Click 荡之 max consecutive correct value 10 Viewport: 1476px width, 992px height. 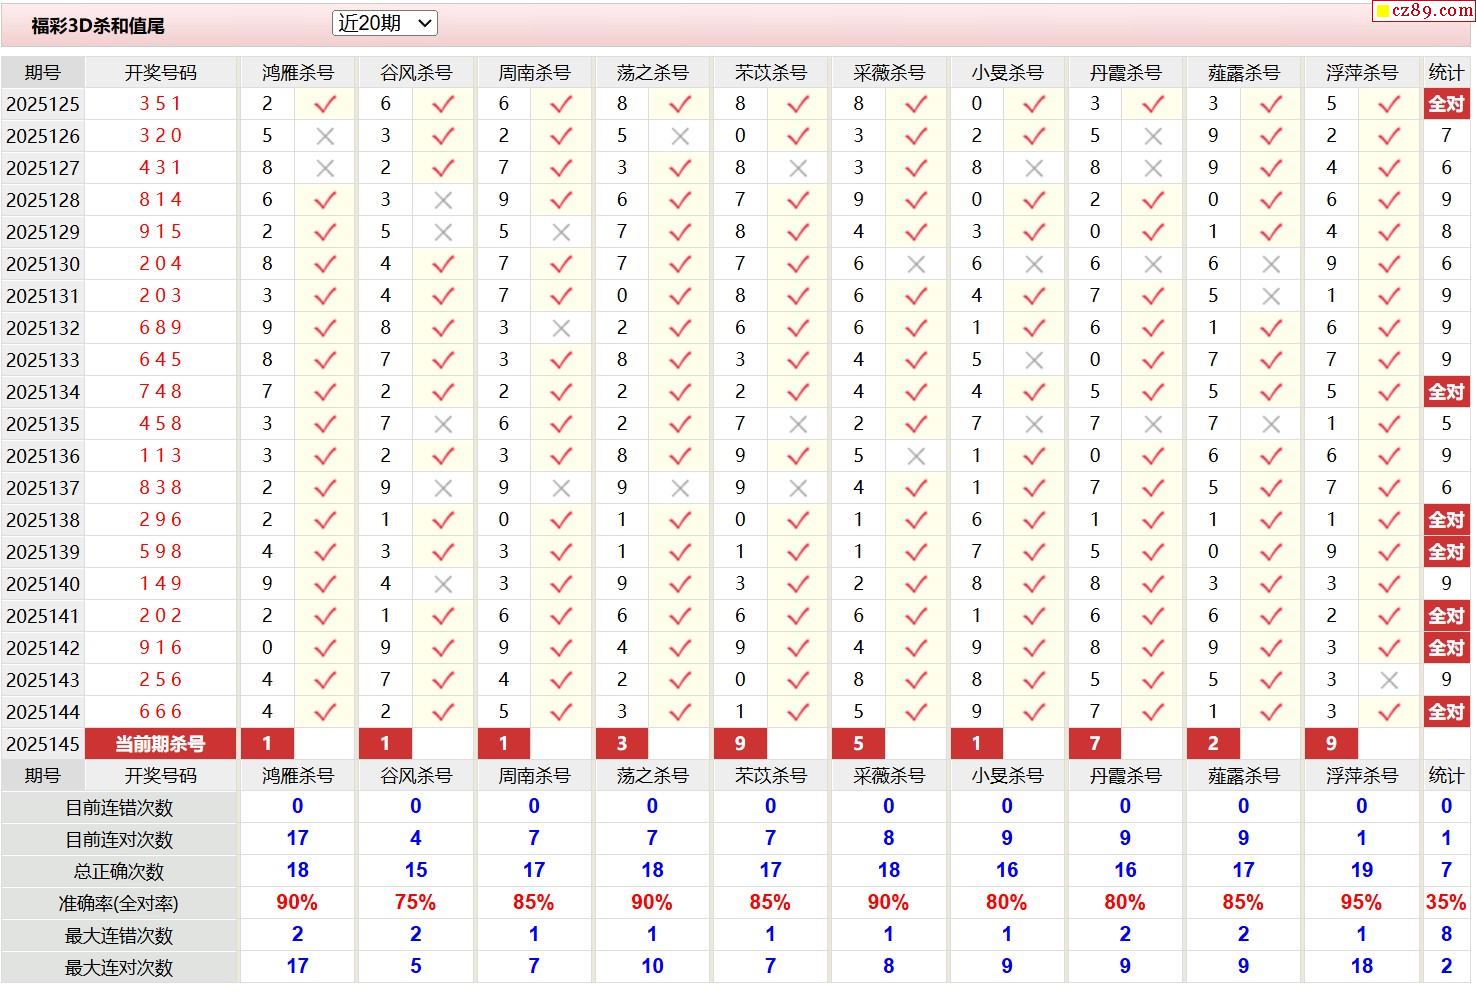(x=652, y=966)
